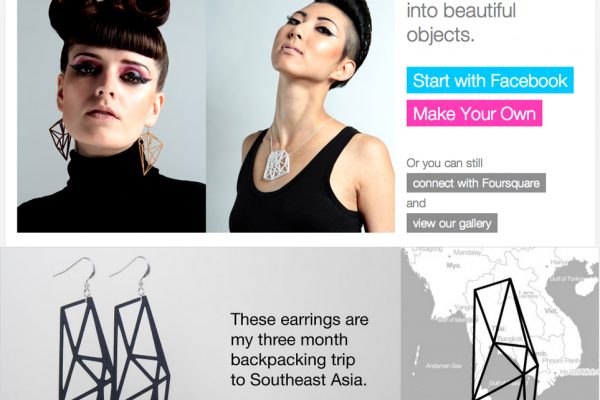The width and height of the screenshot is (600, 400).
Task: Click the gold earring on the model's ear
Action: coord(150,151)
